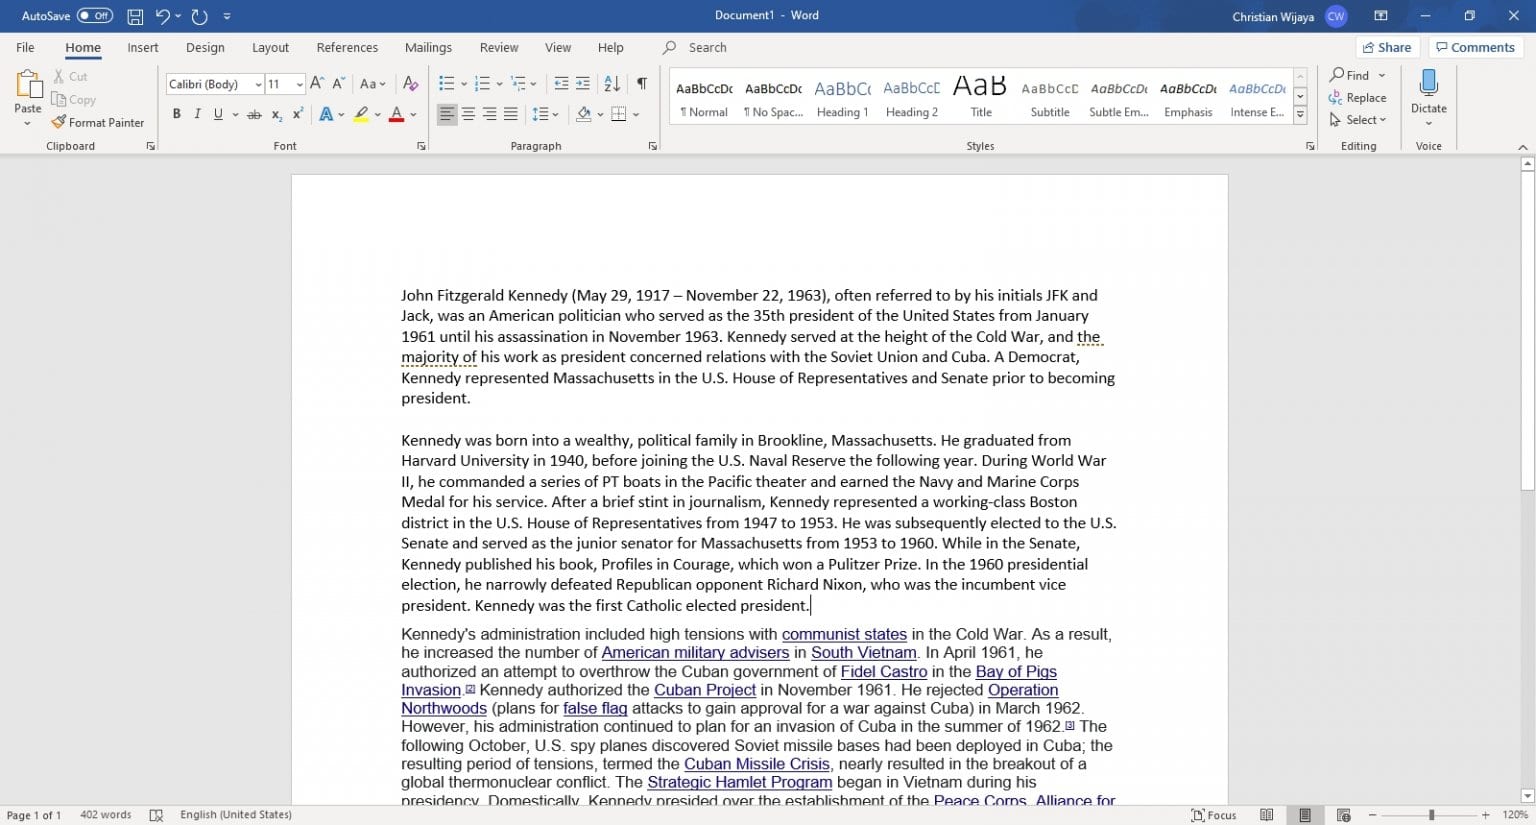Expand numbering list dropdown arrow

pos(499,84)
